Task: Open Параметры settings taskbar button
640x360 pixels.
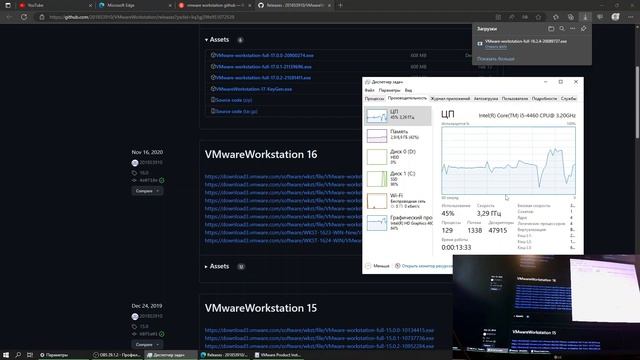Action: [63, 355]
